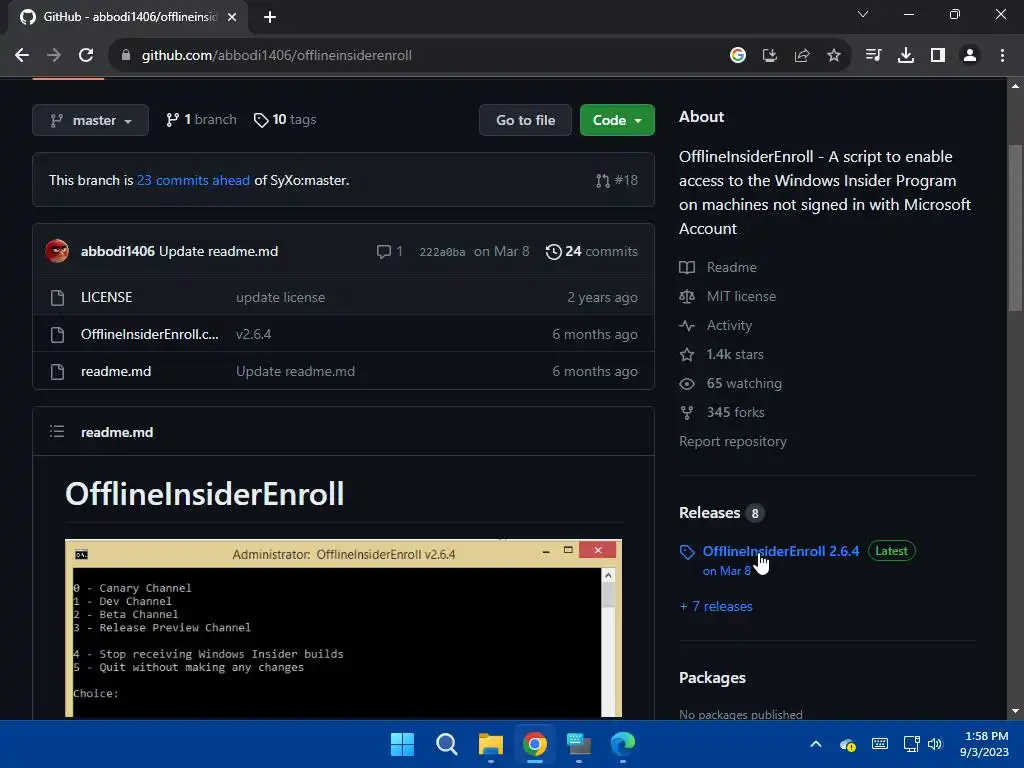Open Chrome downloads icon
The height and width of the screenshot is (768, 1024).
pyautogui.click(x=905, y=56)
